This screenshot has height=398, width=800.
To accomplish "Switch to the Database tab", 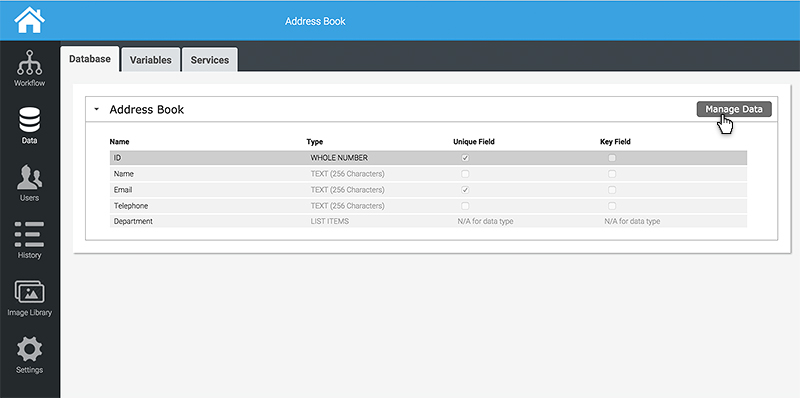I will point(90,59).
